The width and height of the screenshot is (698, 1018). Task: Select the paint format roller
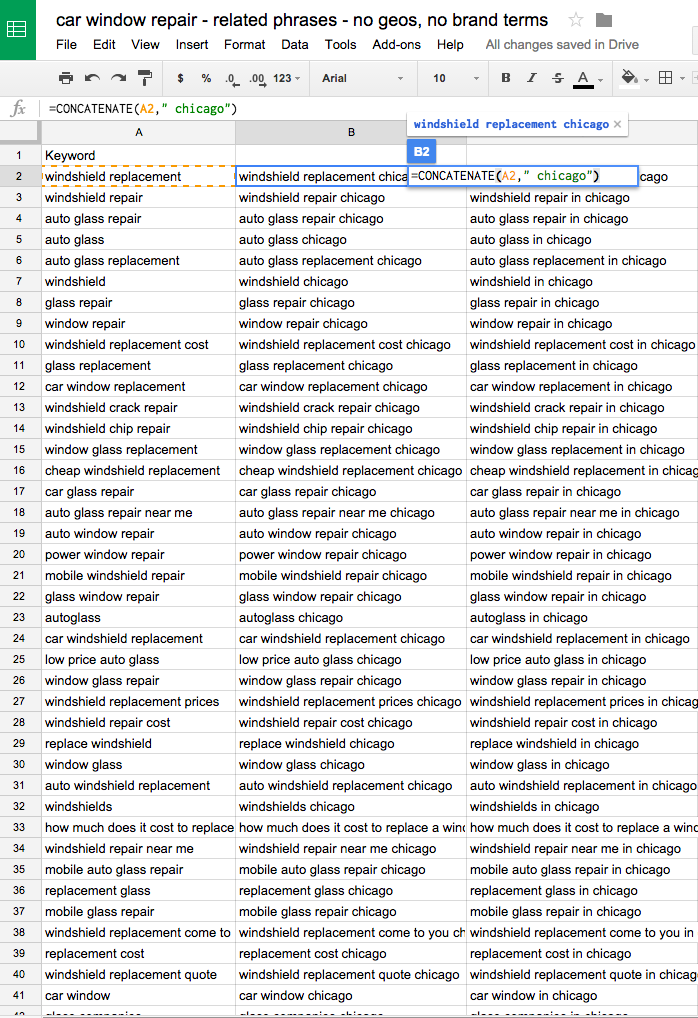[145, 78]
